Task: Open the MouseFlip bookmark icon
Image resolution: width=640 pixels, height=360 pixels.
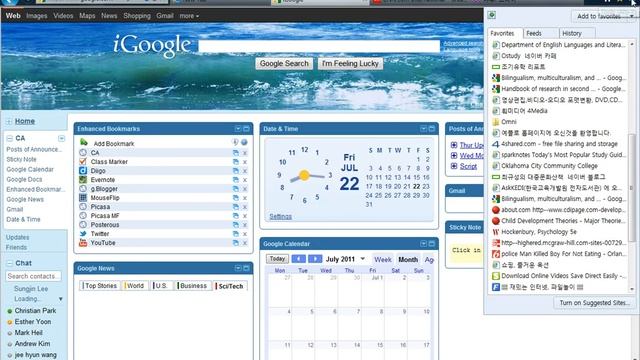Action: (83, 198)
